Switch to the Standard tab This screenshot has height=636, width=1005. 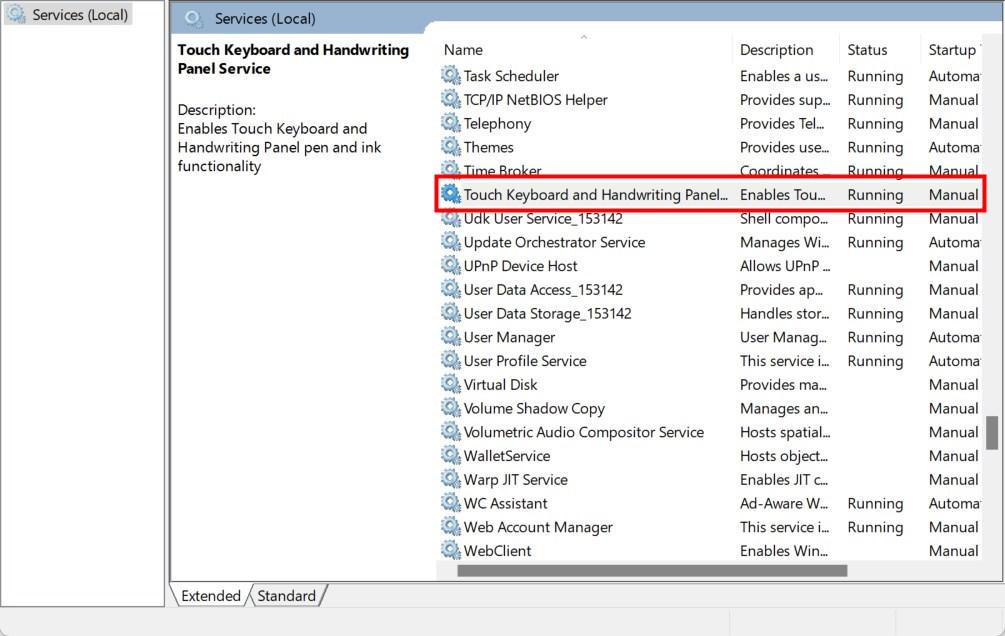click(x=286, y=596)
